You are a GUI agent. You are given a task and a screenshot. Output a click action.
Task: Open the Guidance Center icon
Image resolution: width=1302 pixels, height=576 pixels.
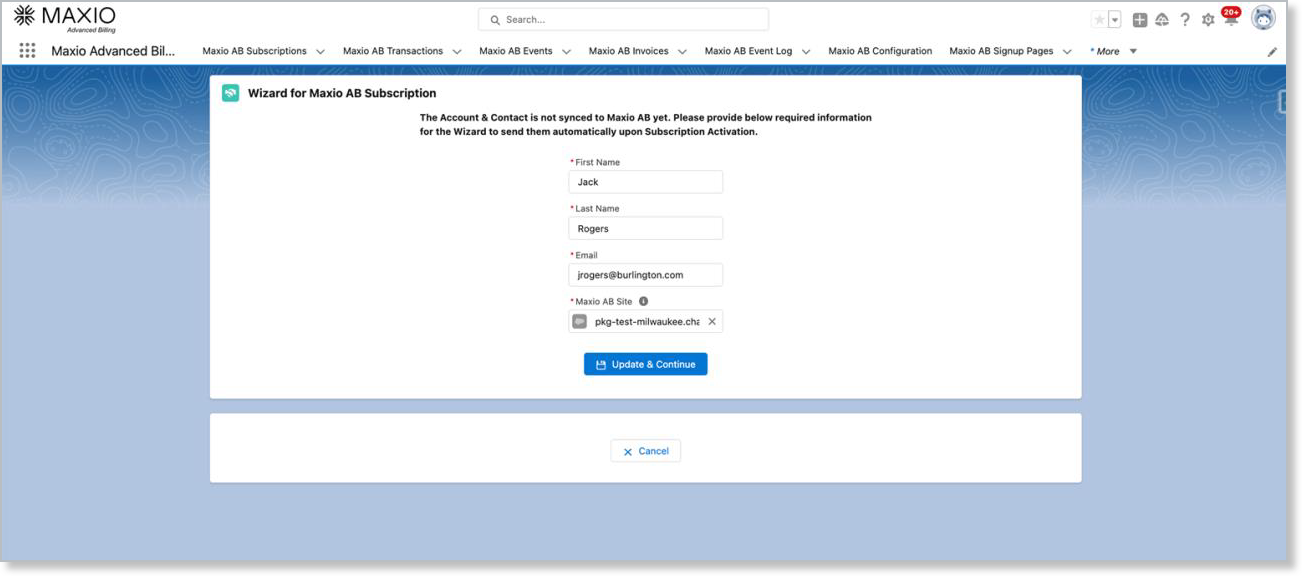tap(1162, 20)
